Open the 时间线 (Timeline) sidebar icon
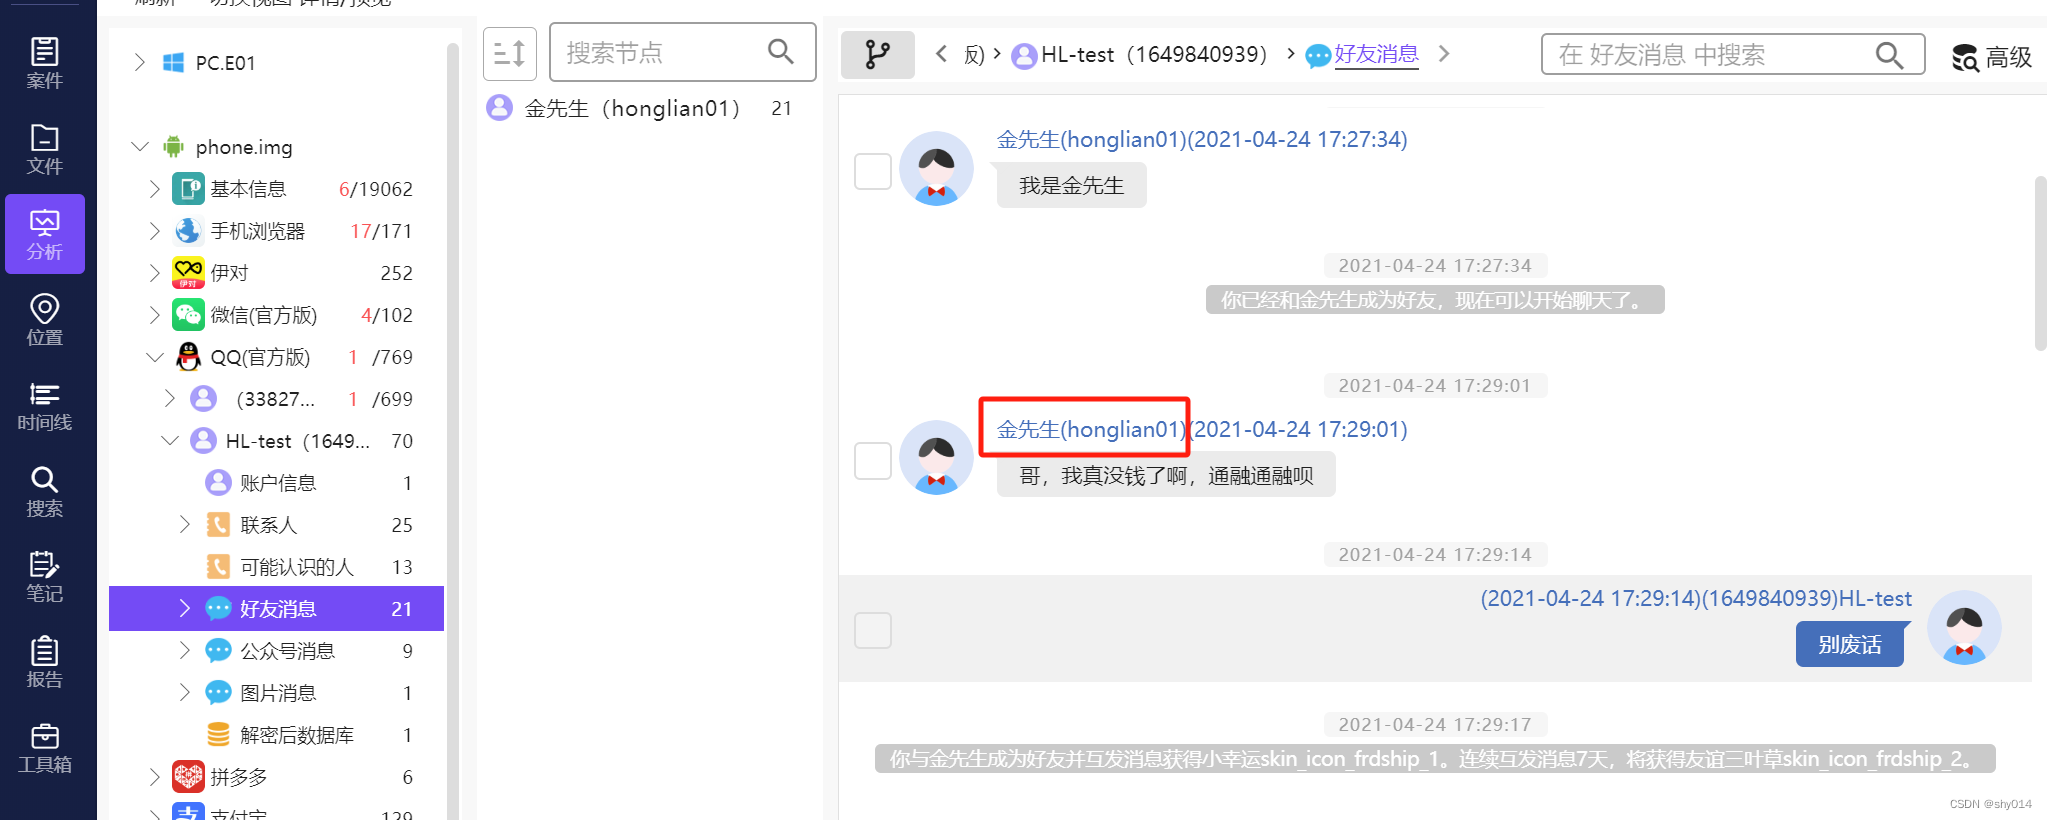Screen dimensions: 2047x820 tap(44, 406)
